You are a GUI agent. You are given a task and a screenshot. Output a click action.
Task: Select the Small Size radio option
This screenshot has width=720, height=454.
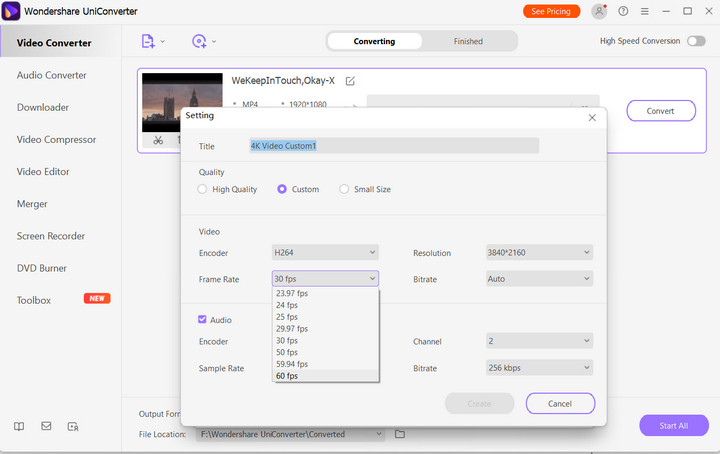[x=345, y=189]
